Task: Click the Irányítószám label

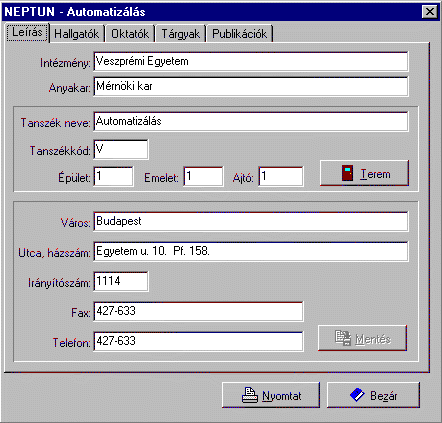Action: tap(59, 283)
